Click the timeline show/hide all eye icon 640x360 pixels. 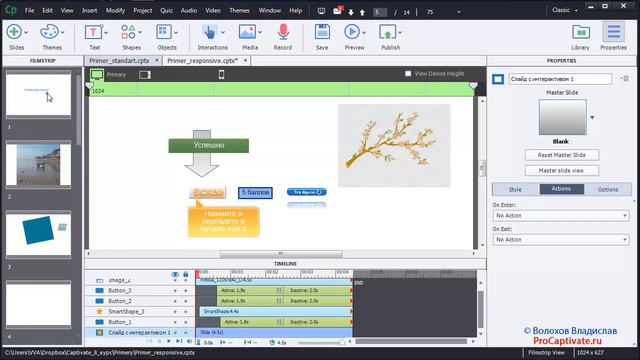tap(175, 274)
